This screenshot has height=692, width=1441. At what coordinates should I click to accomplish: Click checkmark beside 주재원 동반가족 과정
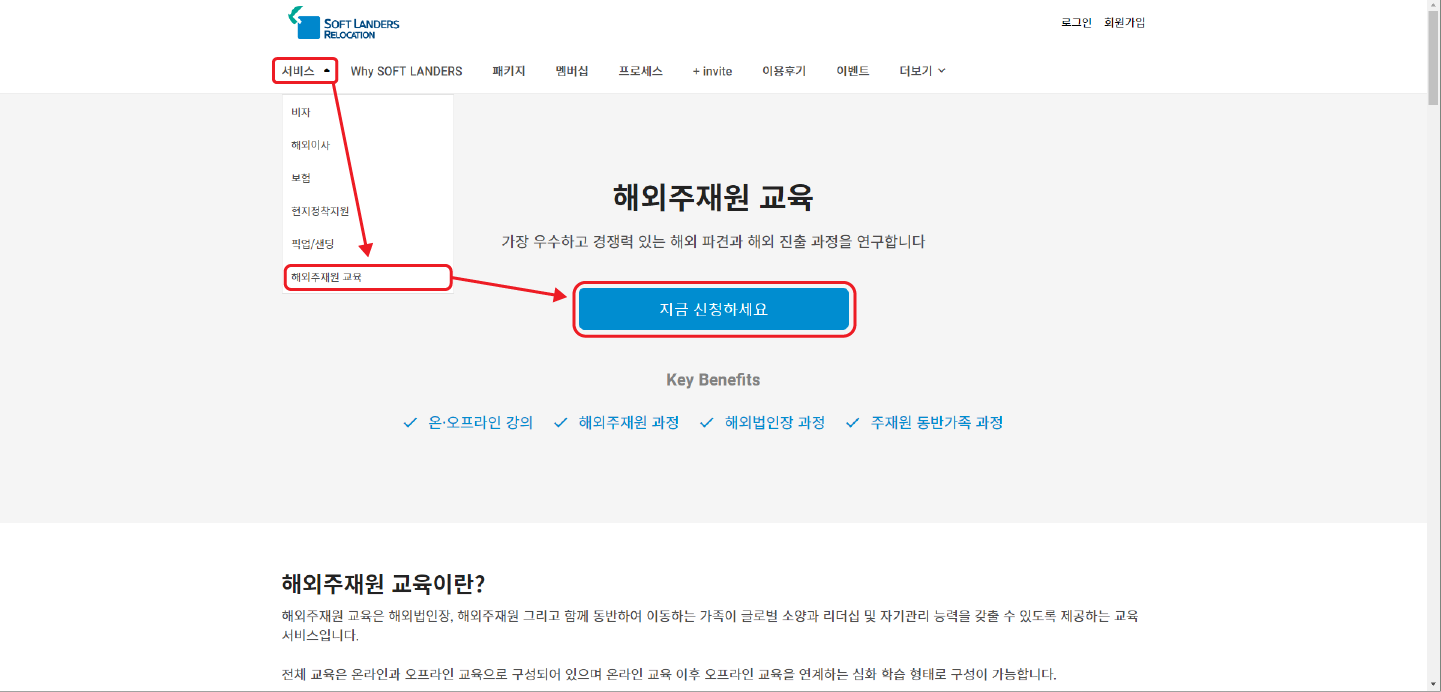tap(852, 423)
